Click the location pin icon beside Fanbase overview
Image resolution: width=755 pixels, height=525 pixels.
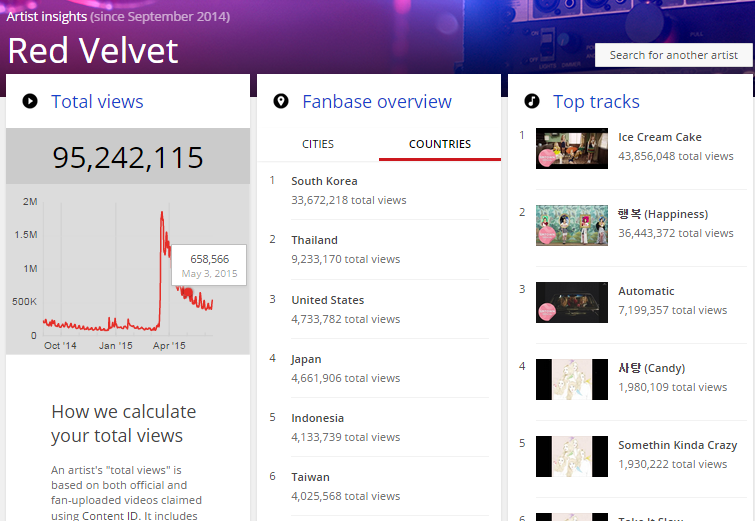point(281,101)
